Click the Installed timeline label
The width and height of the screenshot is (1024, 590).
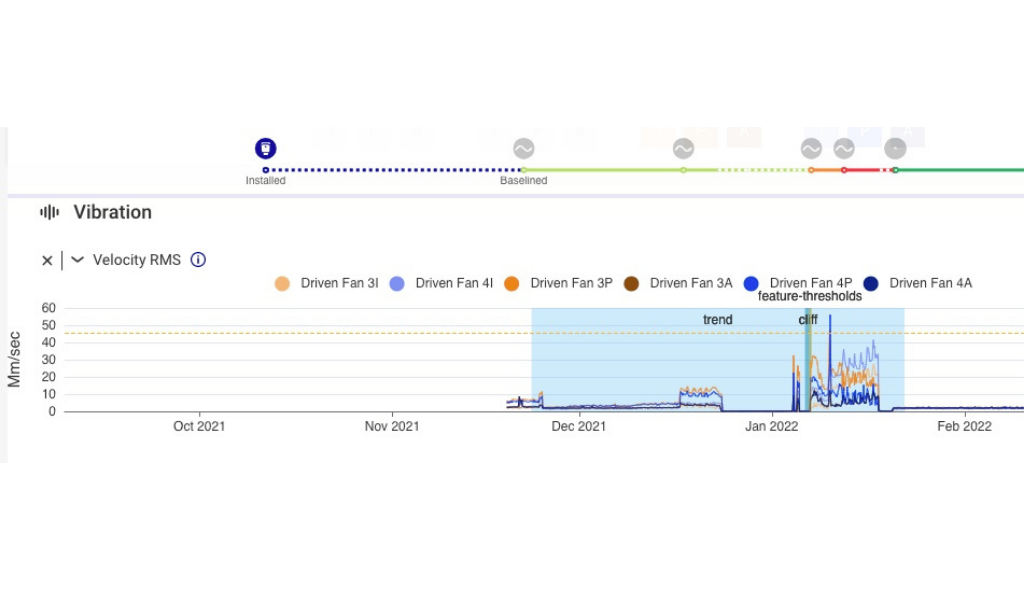click(x=265, y=180)
